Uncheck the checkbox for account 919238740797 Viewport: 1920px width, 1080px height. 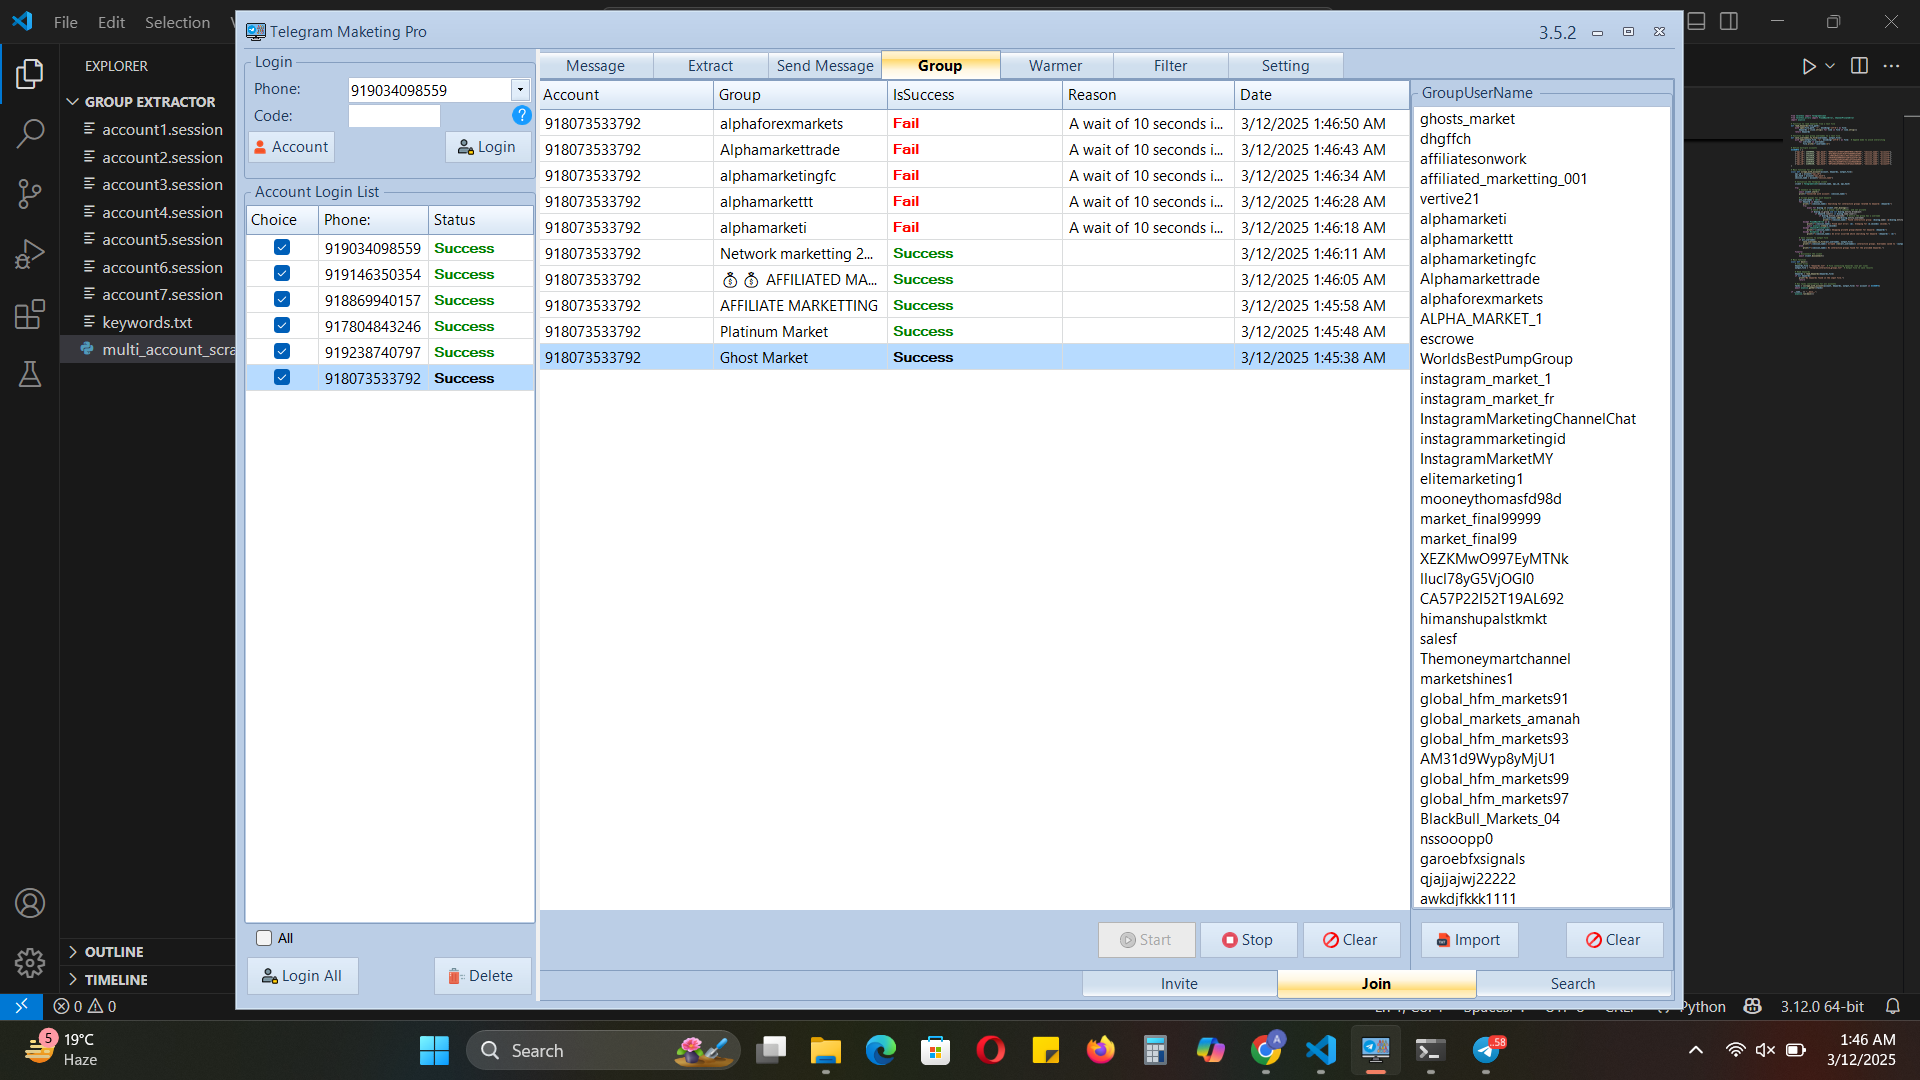coord(282,352)
